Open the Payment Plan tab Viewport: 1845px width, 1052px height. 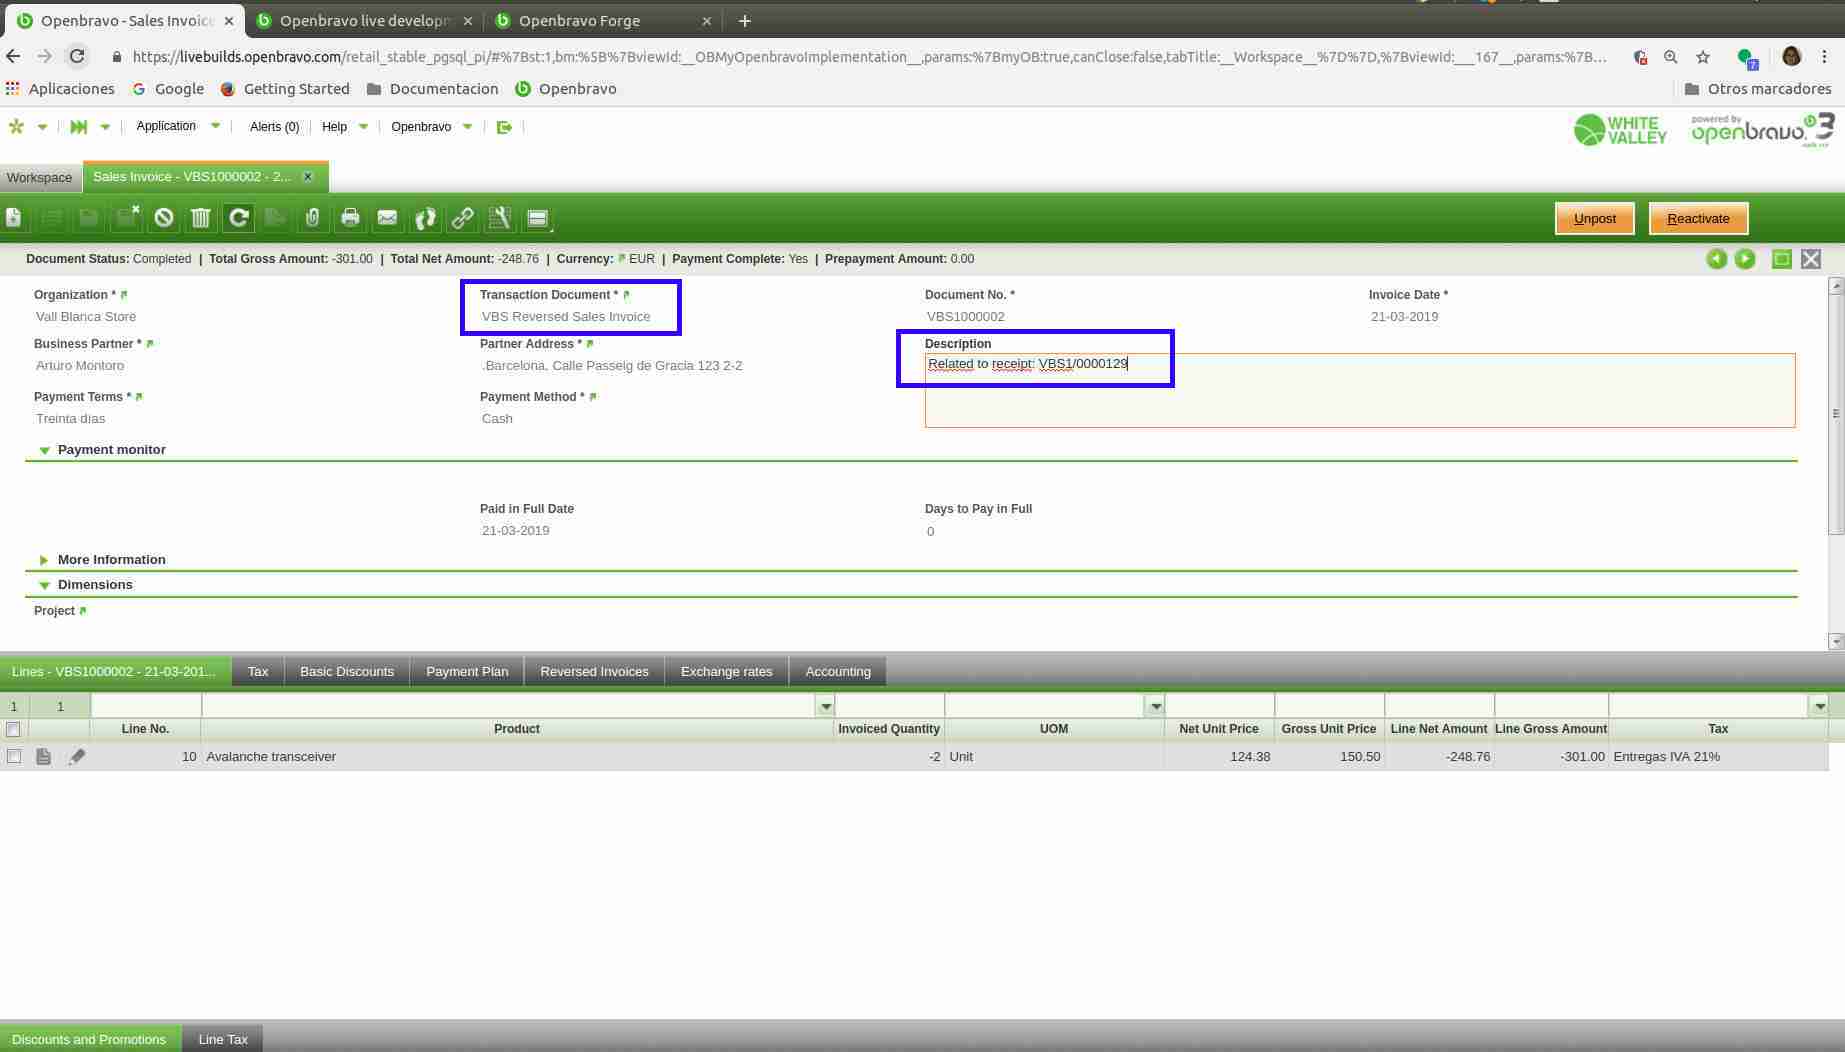click(467, 672)
